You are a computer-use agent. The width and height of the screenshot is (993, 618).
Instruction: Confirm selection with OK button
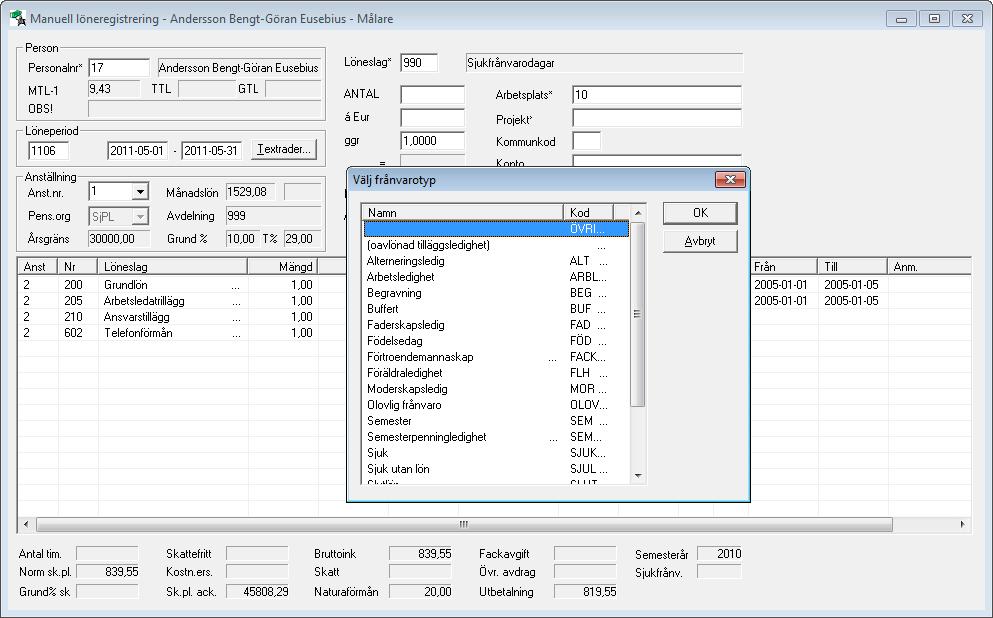tap(700, 213)
